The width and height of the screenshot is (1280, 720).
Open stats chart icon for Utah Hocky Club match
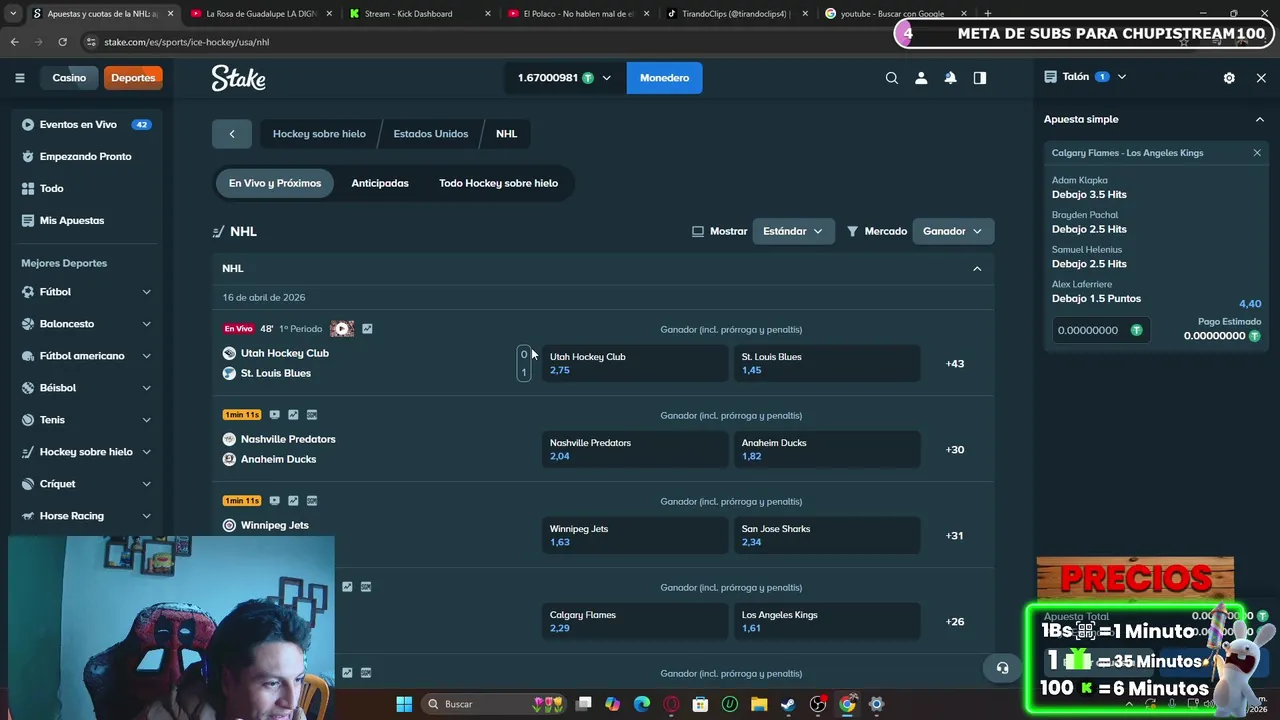pos(367,329)
